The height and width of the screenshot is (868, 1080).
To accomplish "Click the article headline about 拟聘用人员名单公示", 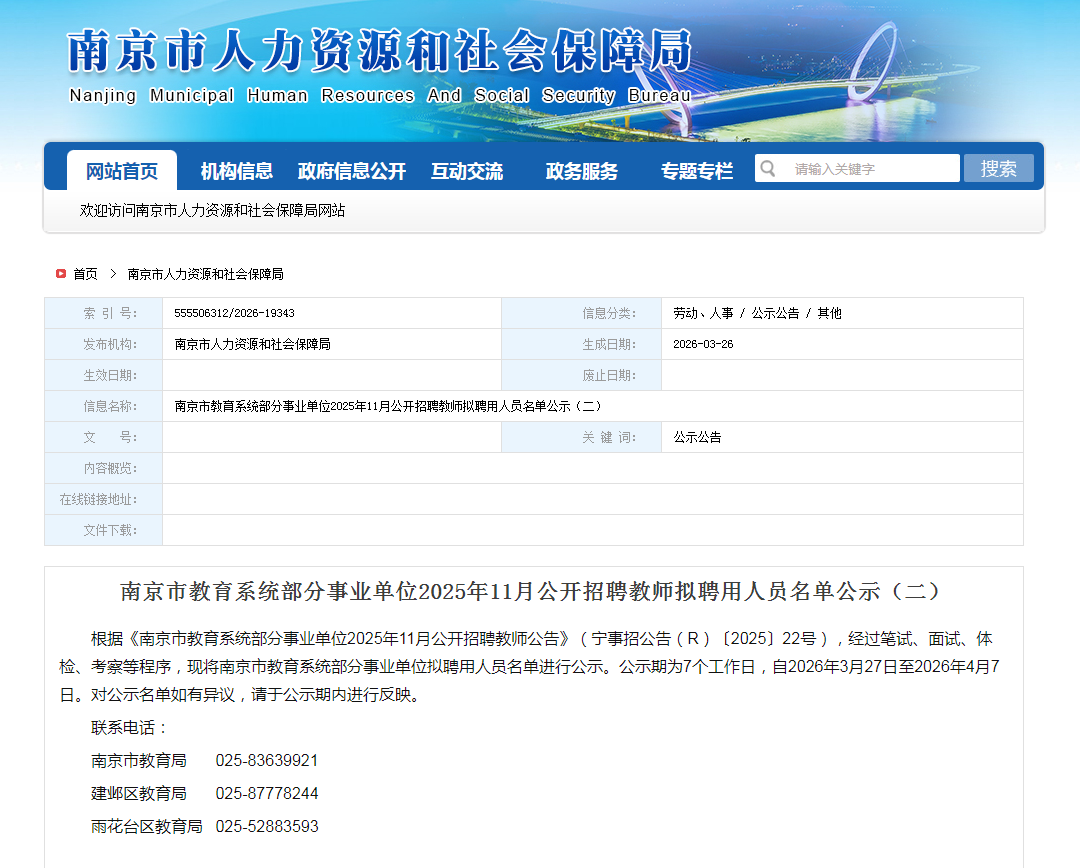I will [x=531, y=591].
